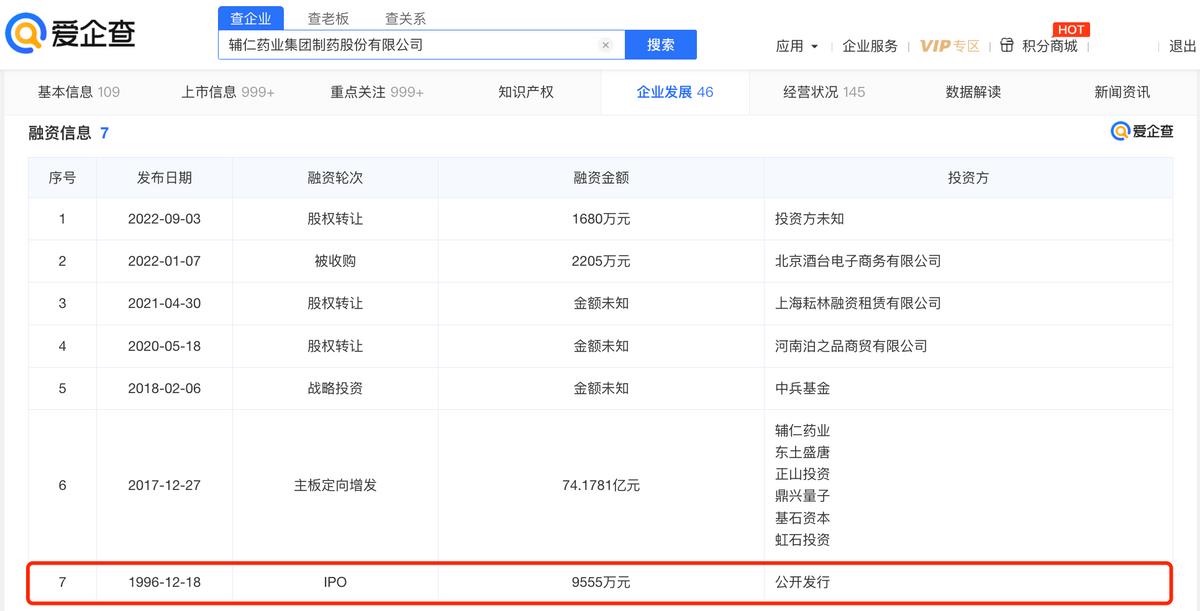Open the 新闻资讯 tab
Image resolution: width=1200 pixels, height=611 pixels.
point(1122,92)
